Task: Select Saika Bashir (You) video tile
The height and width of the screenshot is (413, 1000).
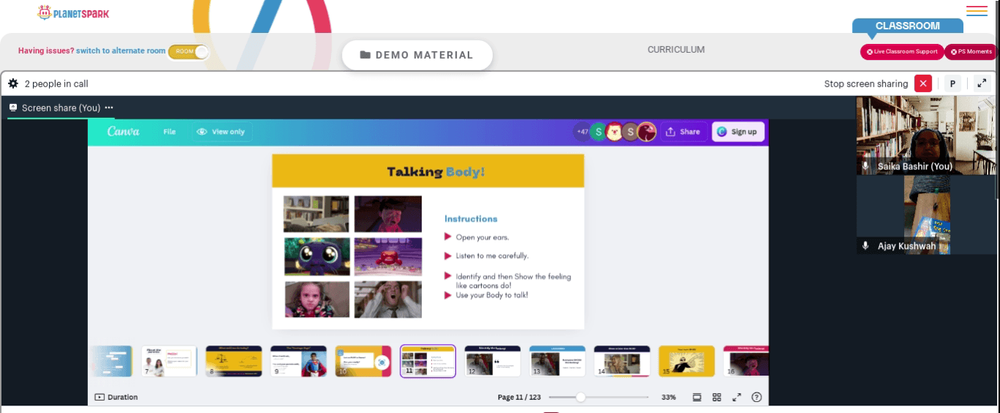Action: point(925,135)
